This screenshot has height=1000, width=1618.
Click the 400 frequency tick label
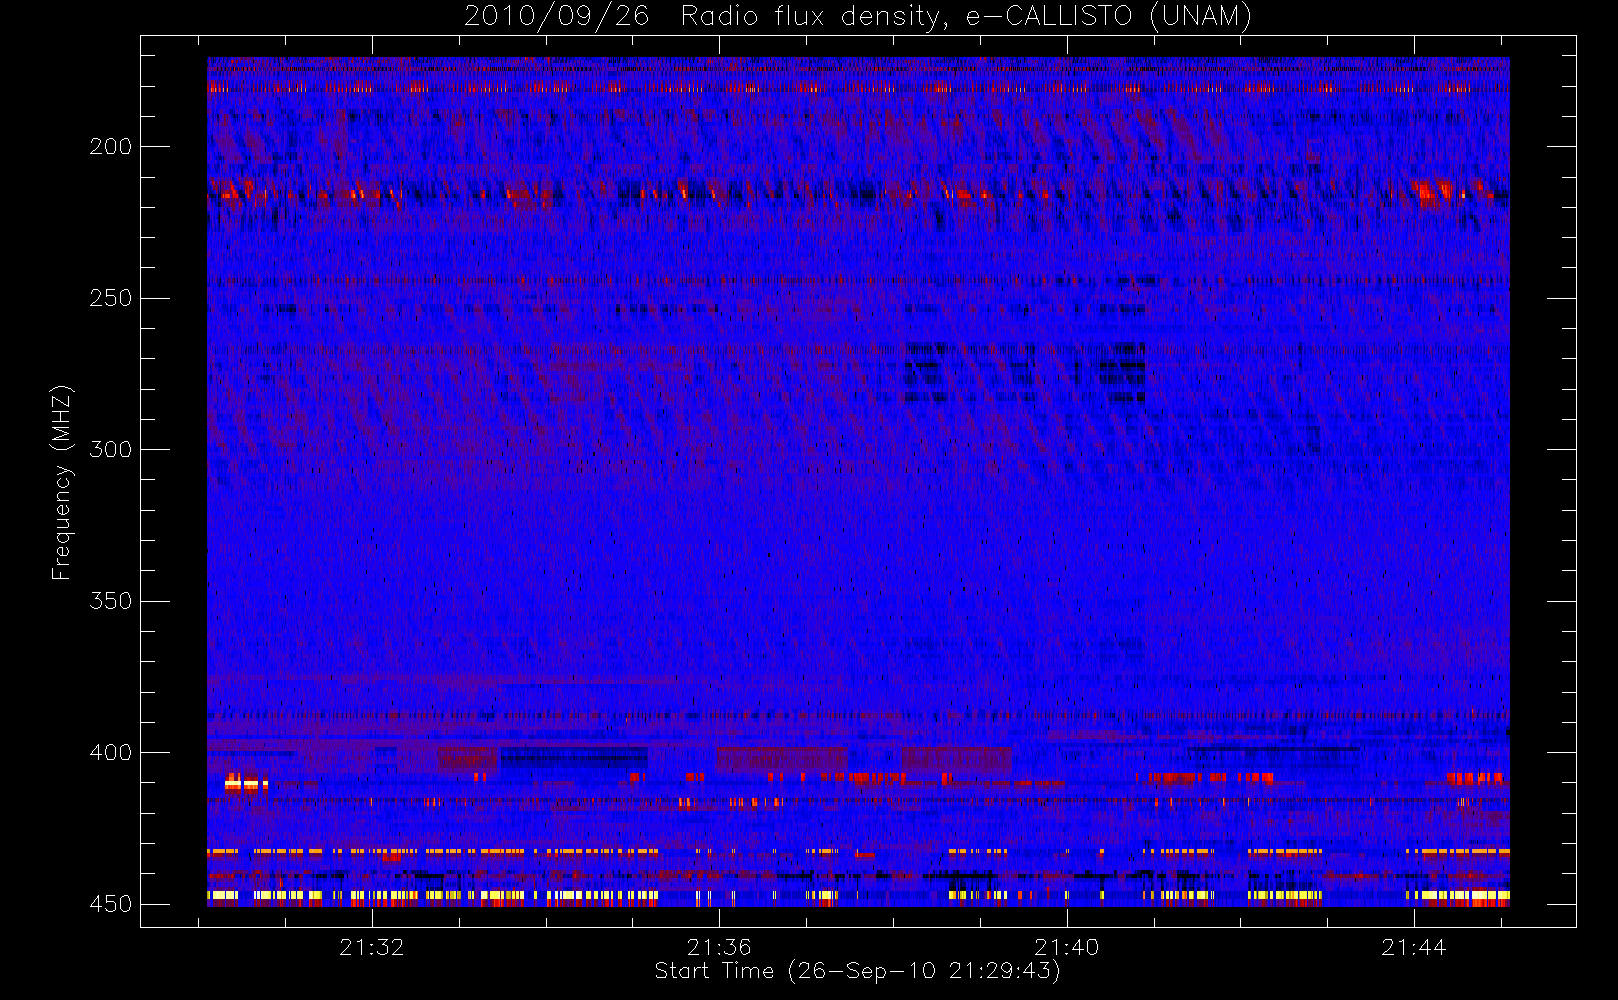(x=110, y=753)
